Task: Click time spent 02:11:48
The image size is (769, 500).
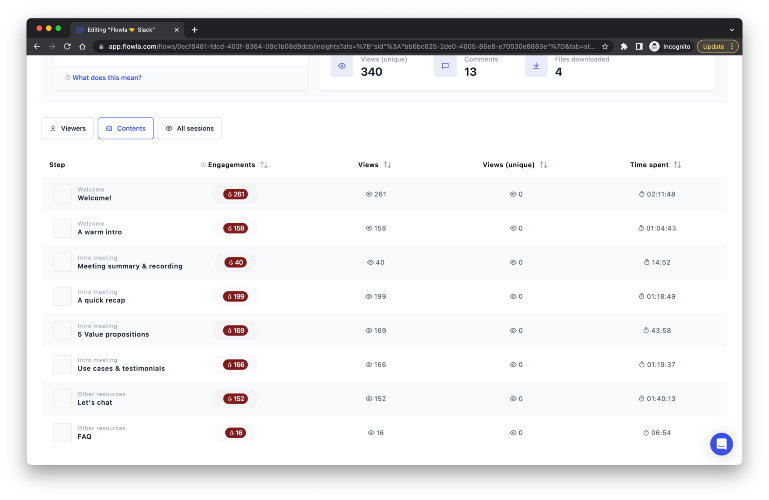Action: [x=657, y=194]
